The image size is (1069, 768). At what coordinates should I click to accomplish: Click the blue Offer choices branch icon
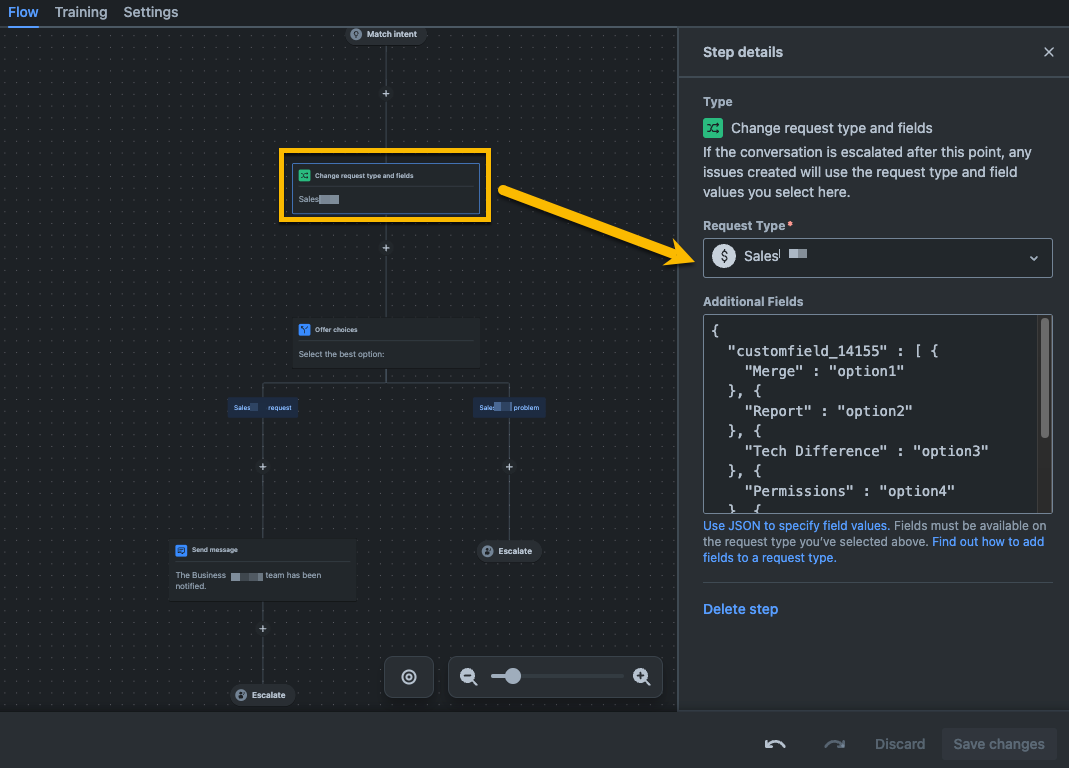click(x=305, y=329)
